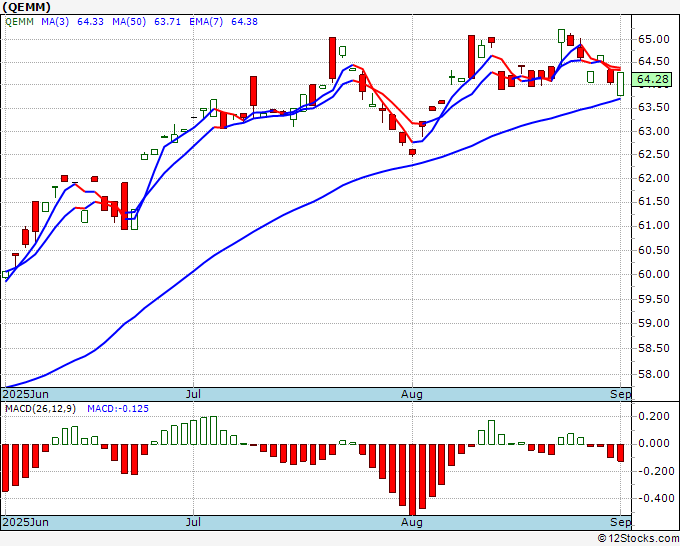Click the EMA(7) value 64.38

[244, 22]
